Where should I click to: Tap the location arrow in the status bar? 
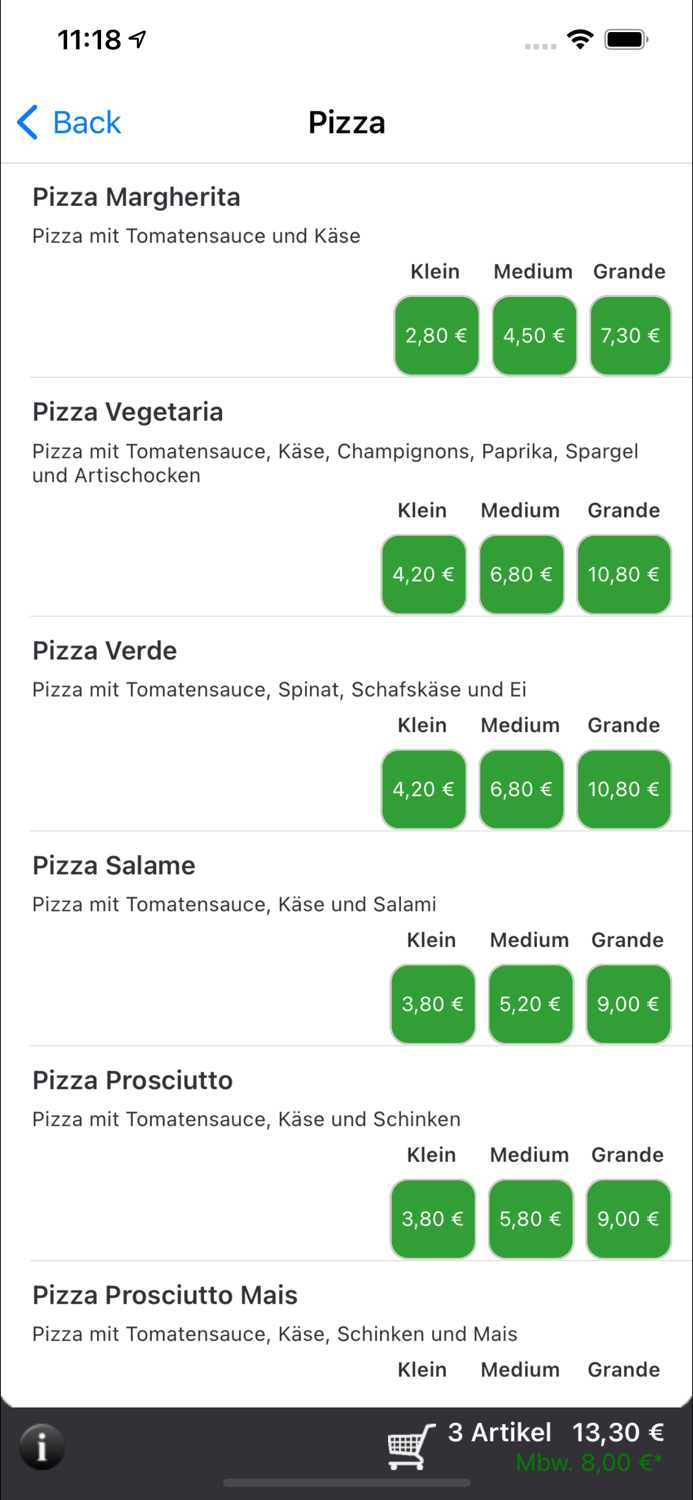point(136,38)
